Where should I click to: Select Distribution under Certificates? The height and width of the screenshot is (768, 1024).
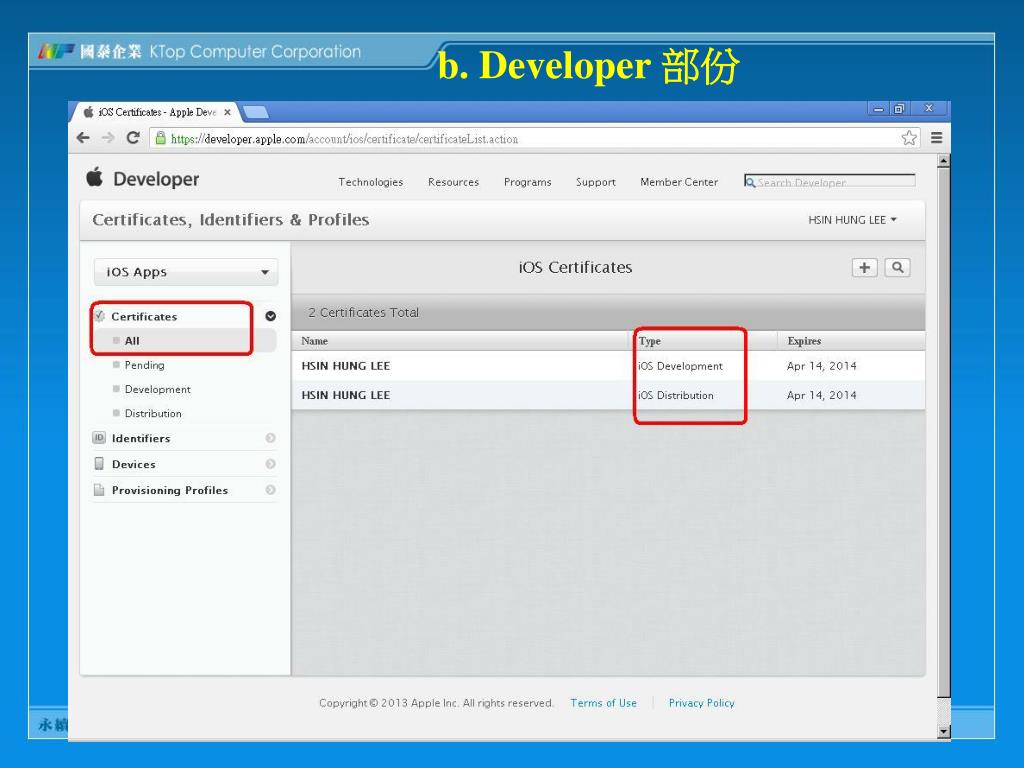click(153, 413)
